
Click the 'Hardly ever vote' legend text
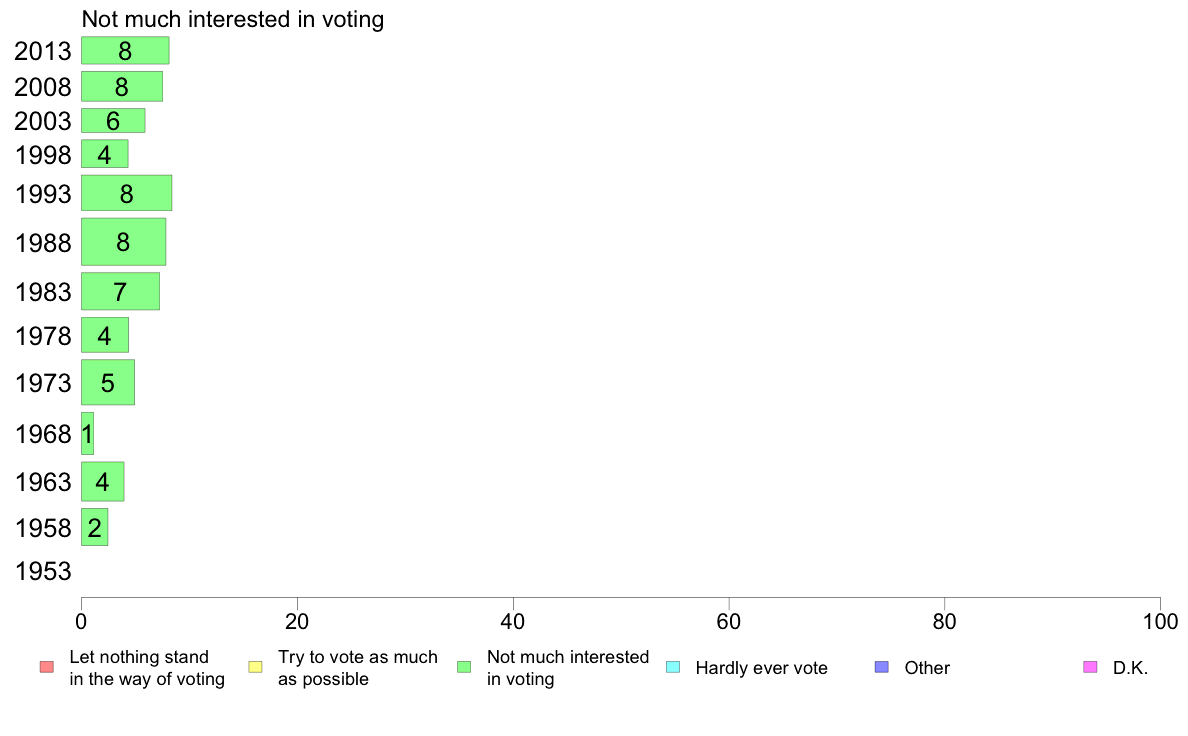[761, 668]
